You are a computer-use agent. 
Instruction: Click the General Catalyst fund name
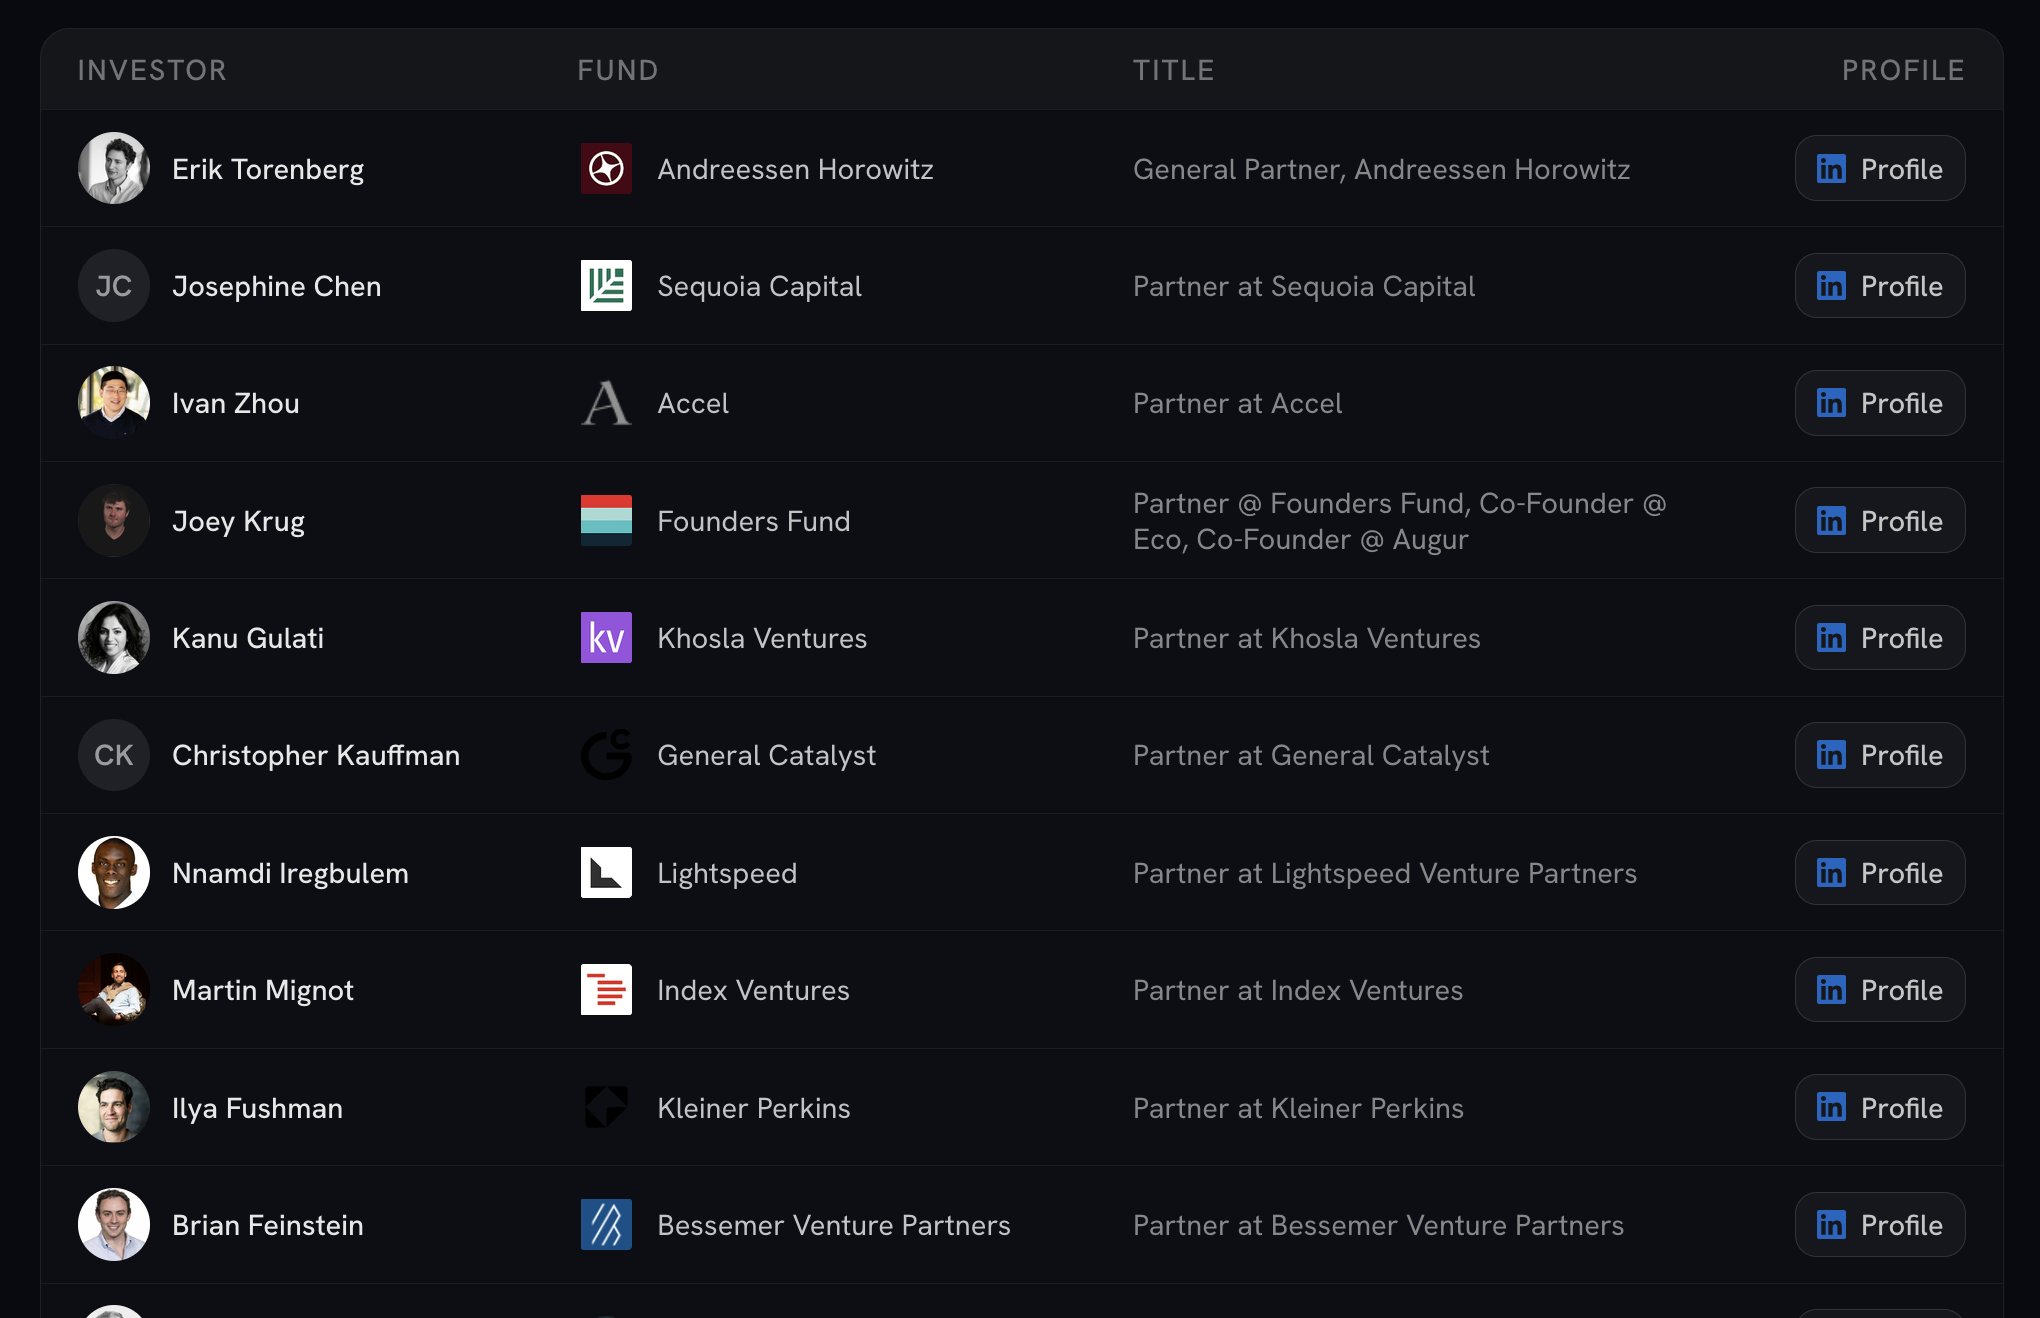tap(766, 755)
